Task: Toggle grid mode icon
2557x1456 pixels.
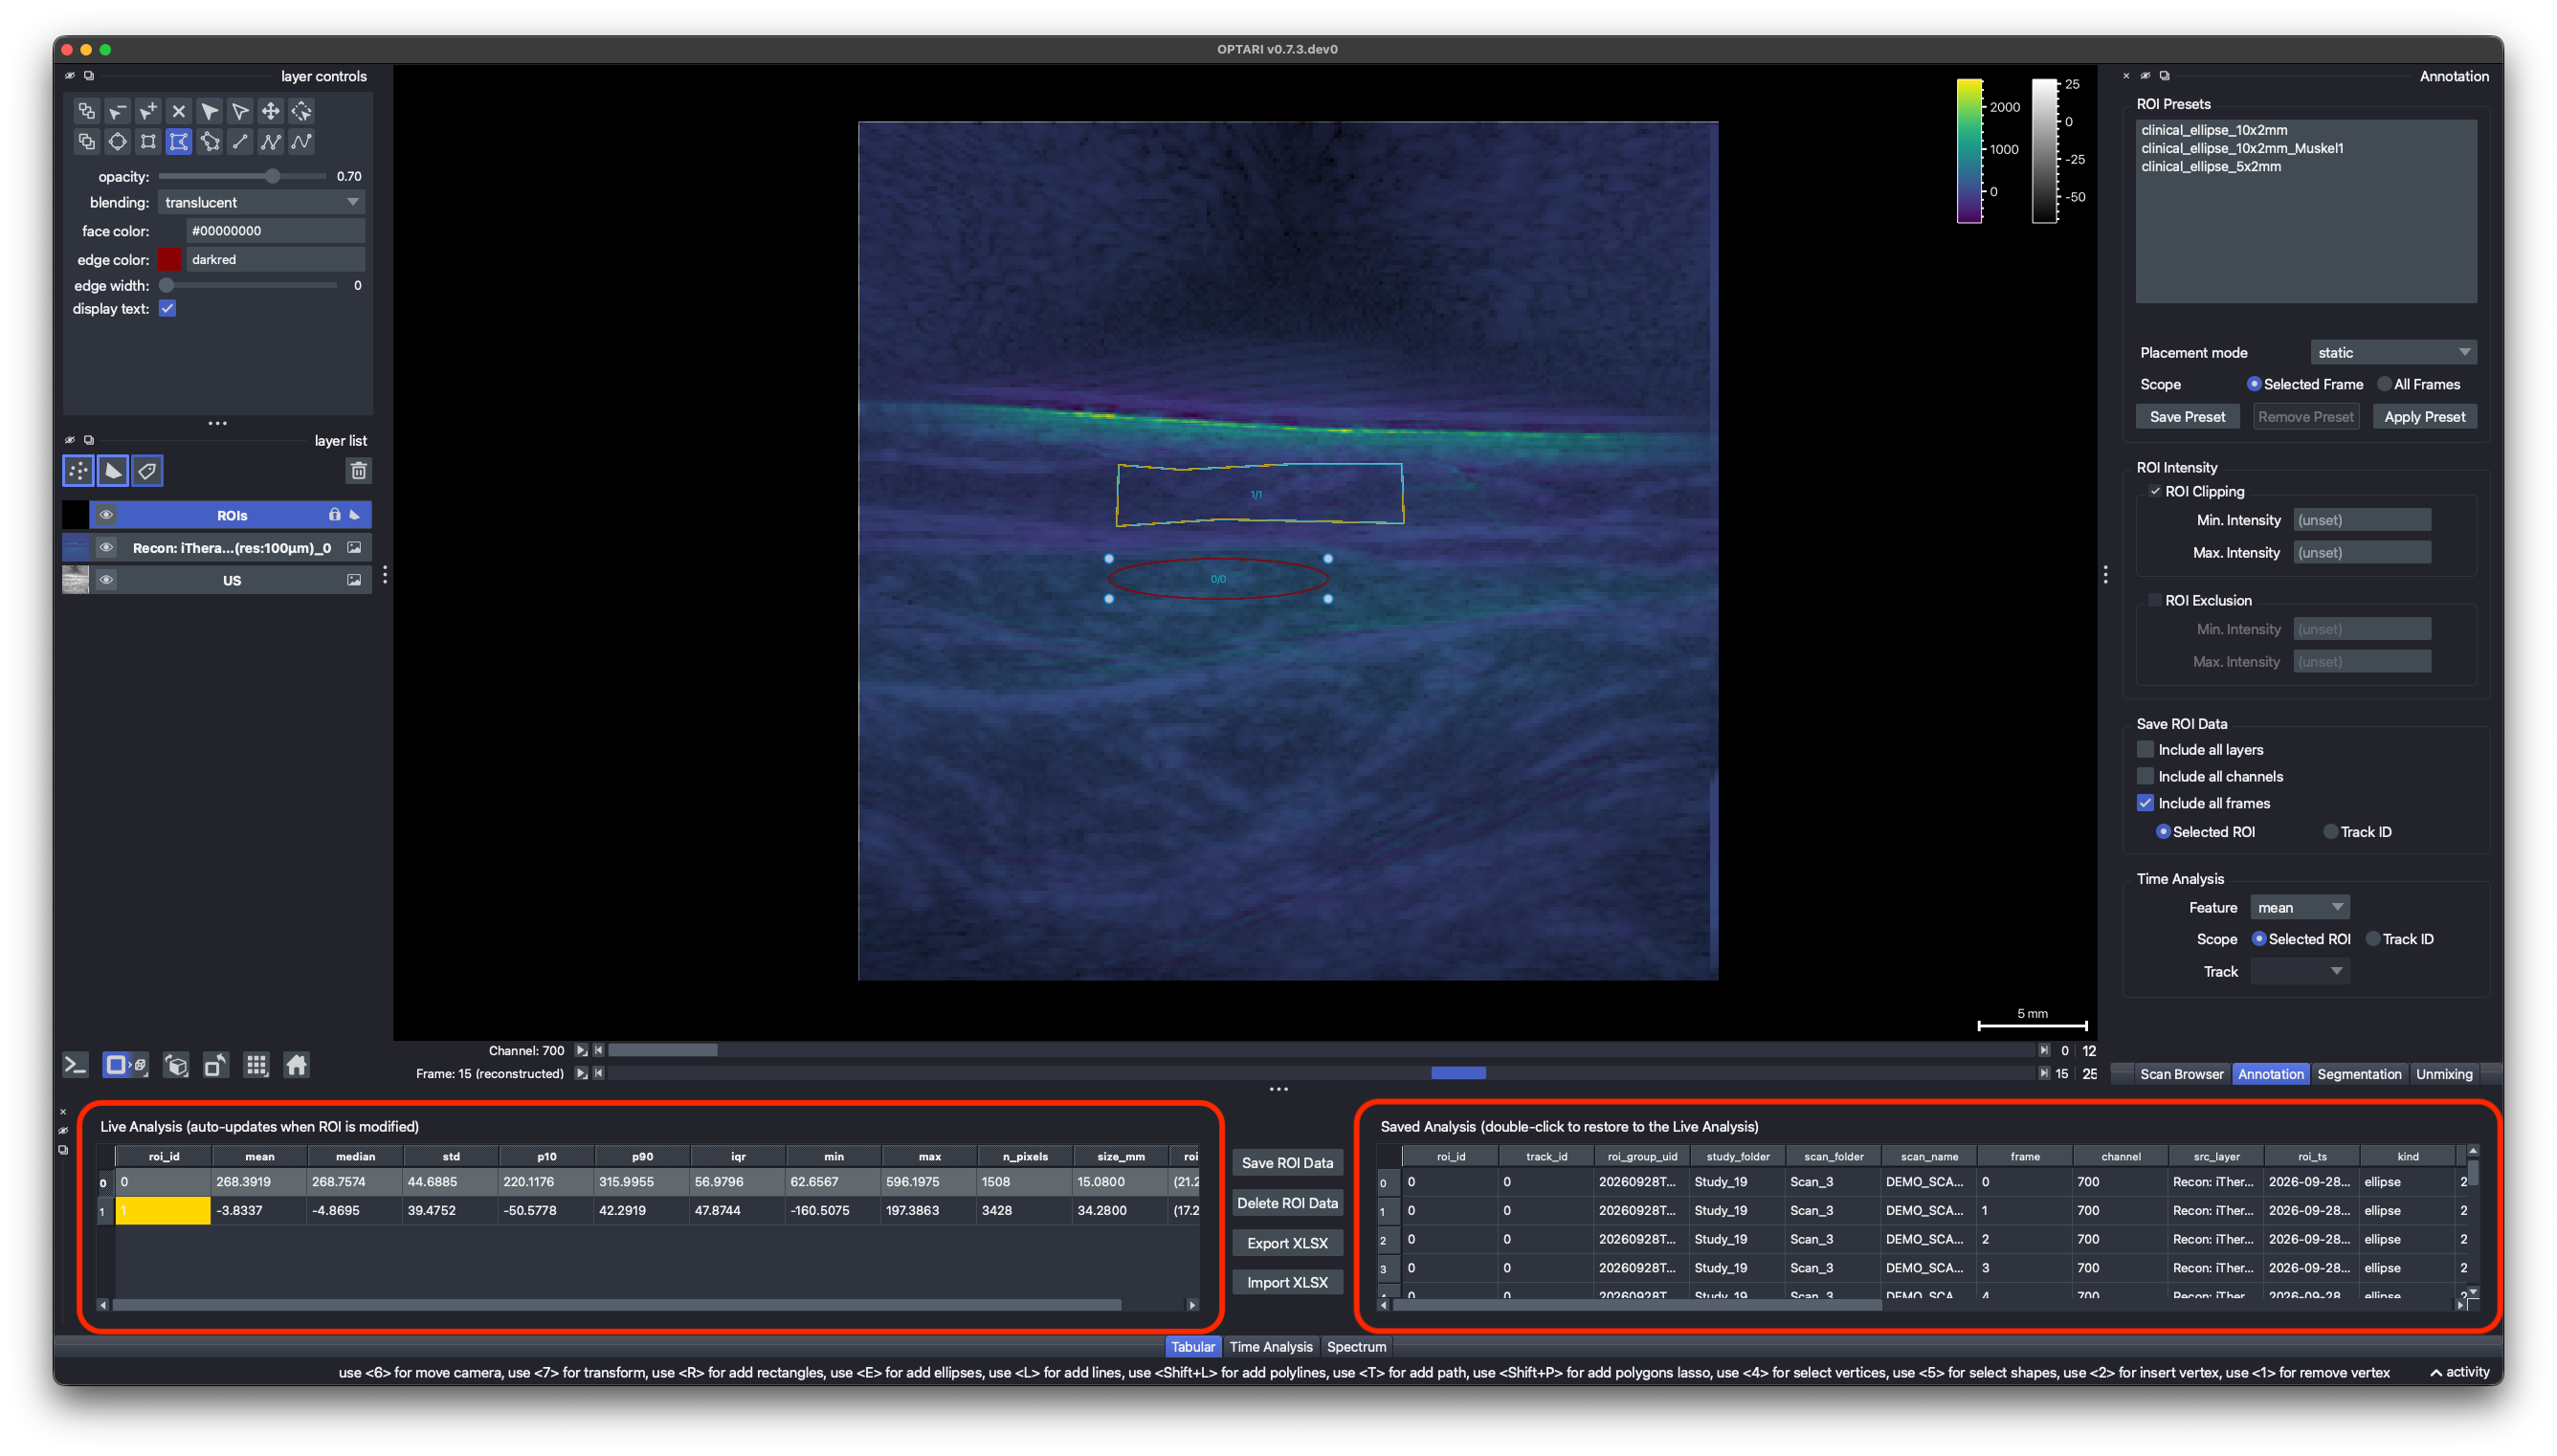Action: tap(256, 1065)
